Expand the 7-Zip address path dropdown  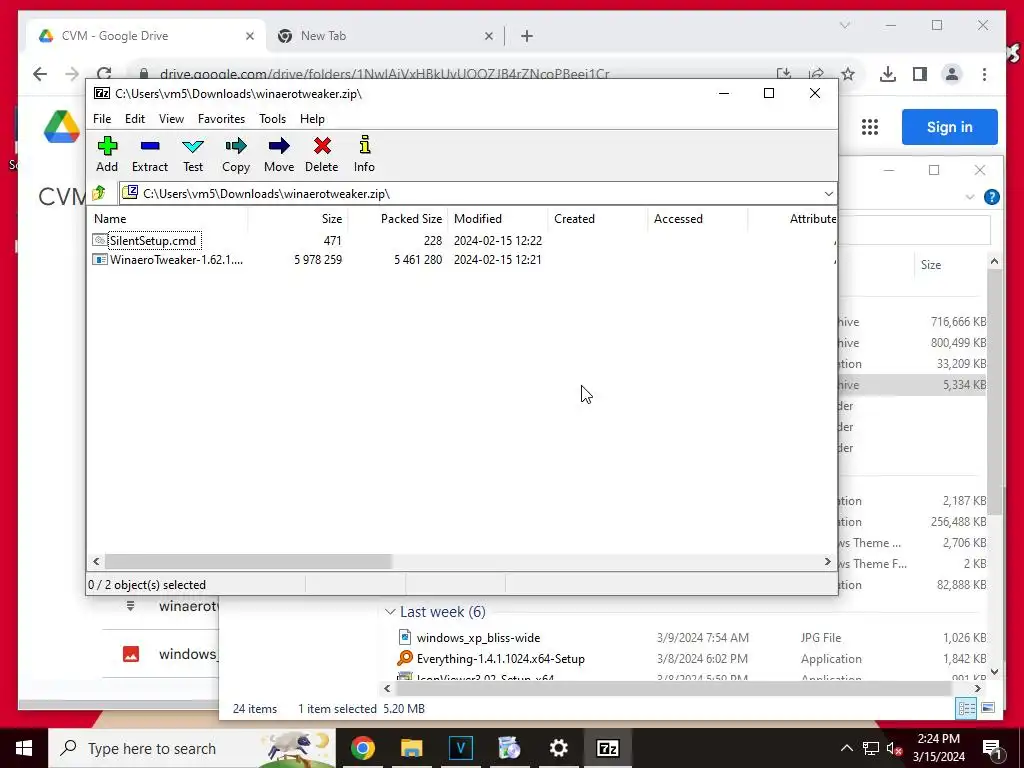pyautogui.click(x=828, y=193)
